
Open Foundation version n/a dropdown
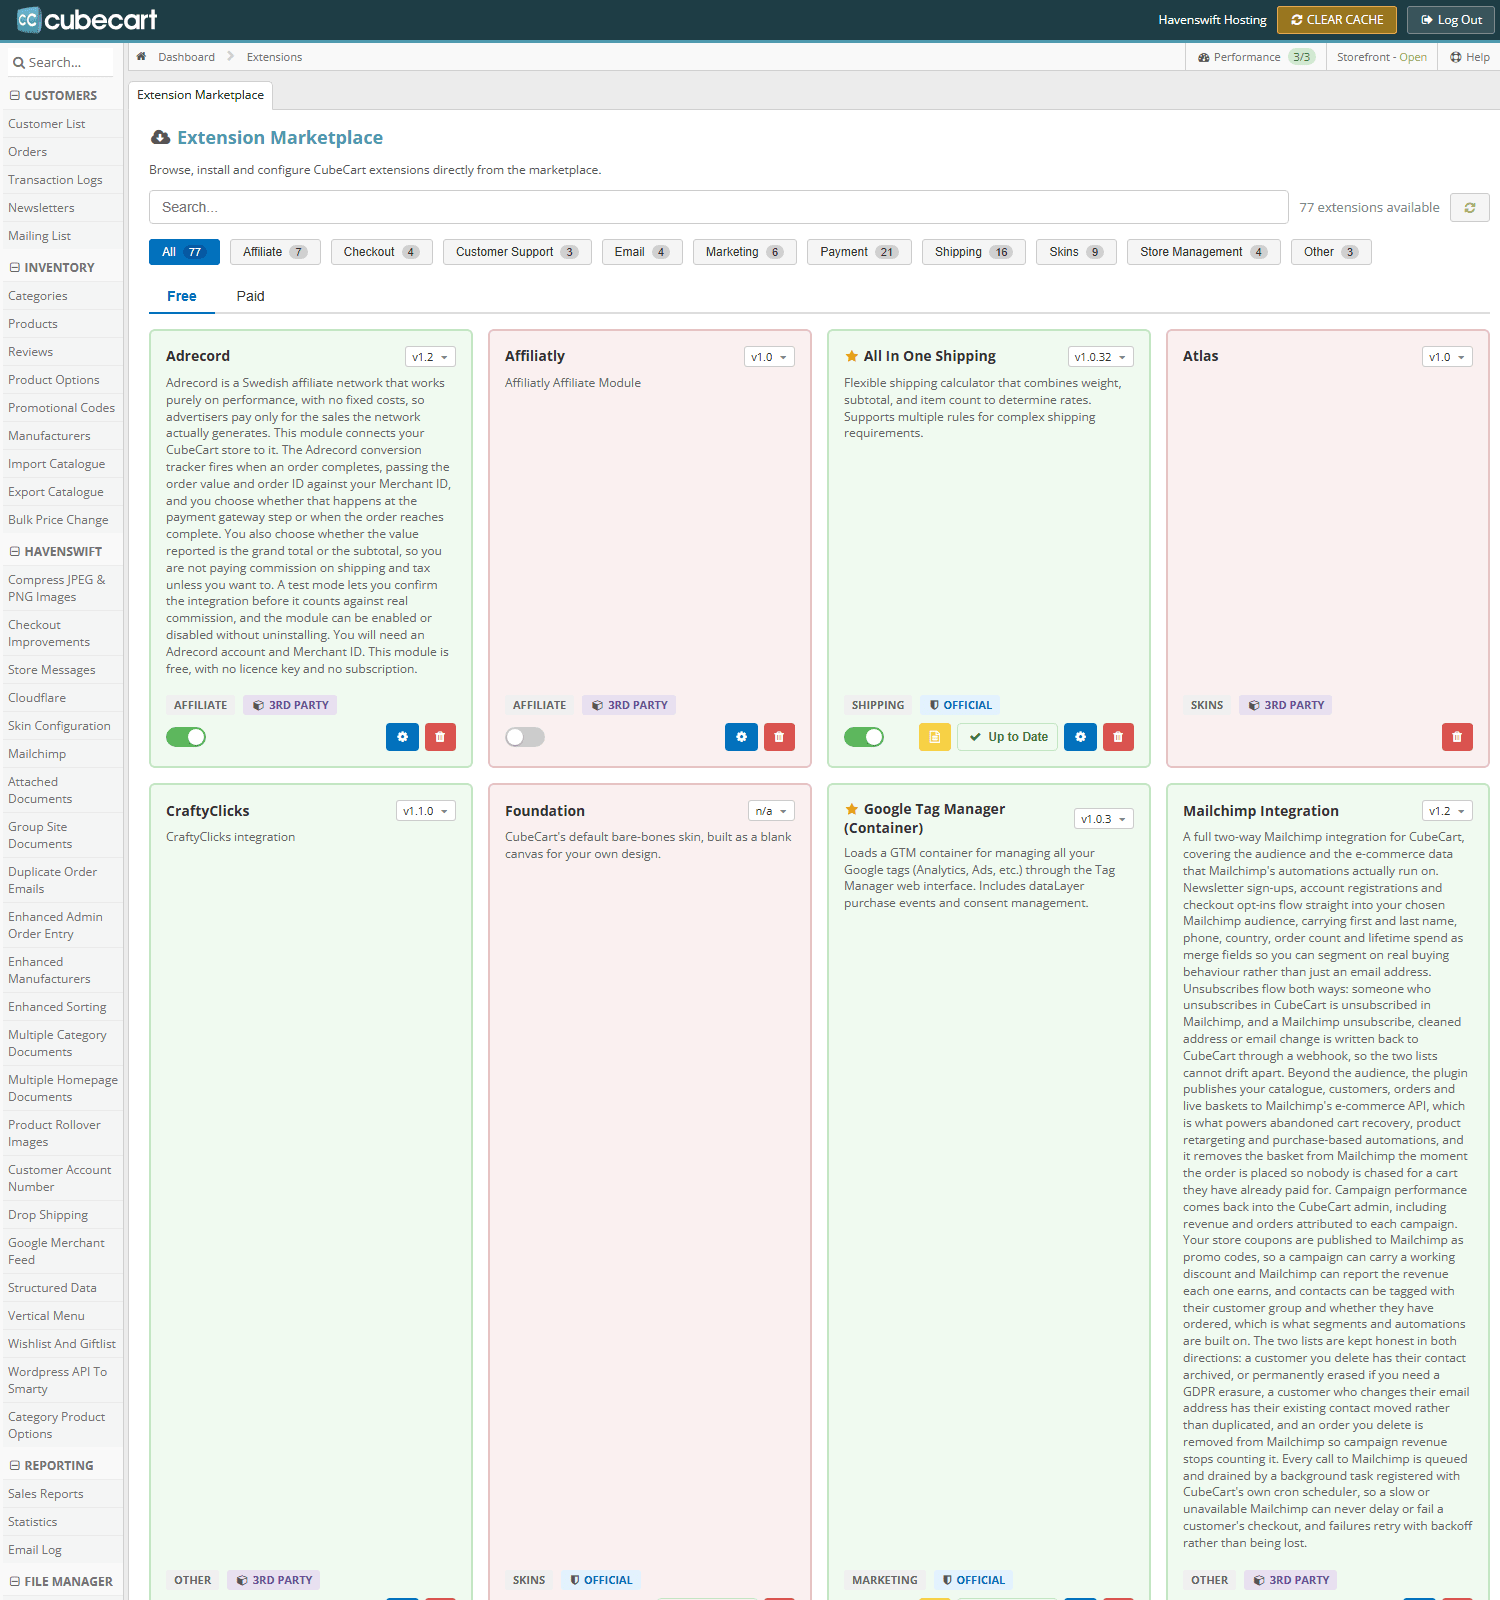point(771,811)
